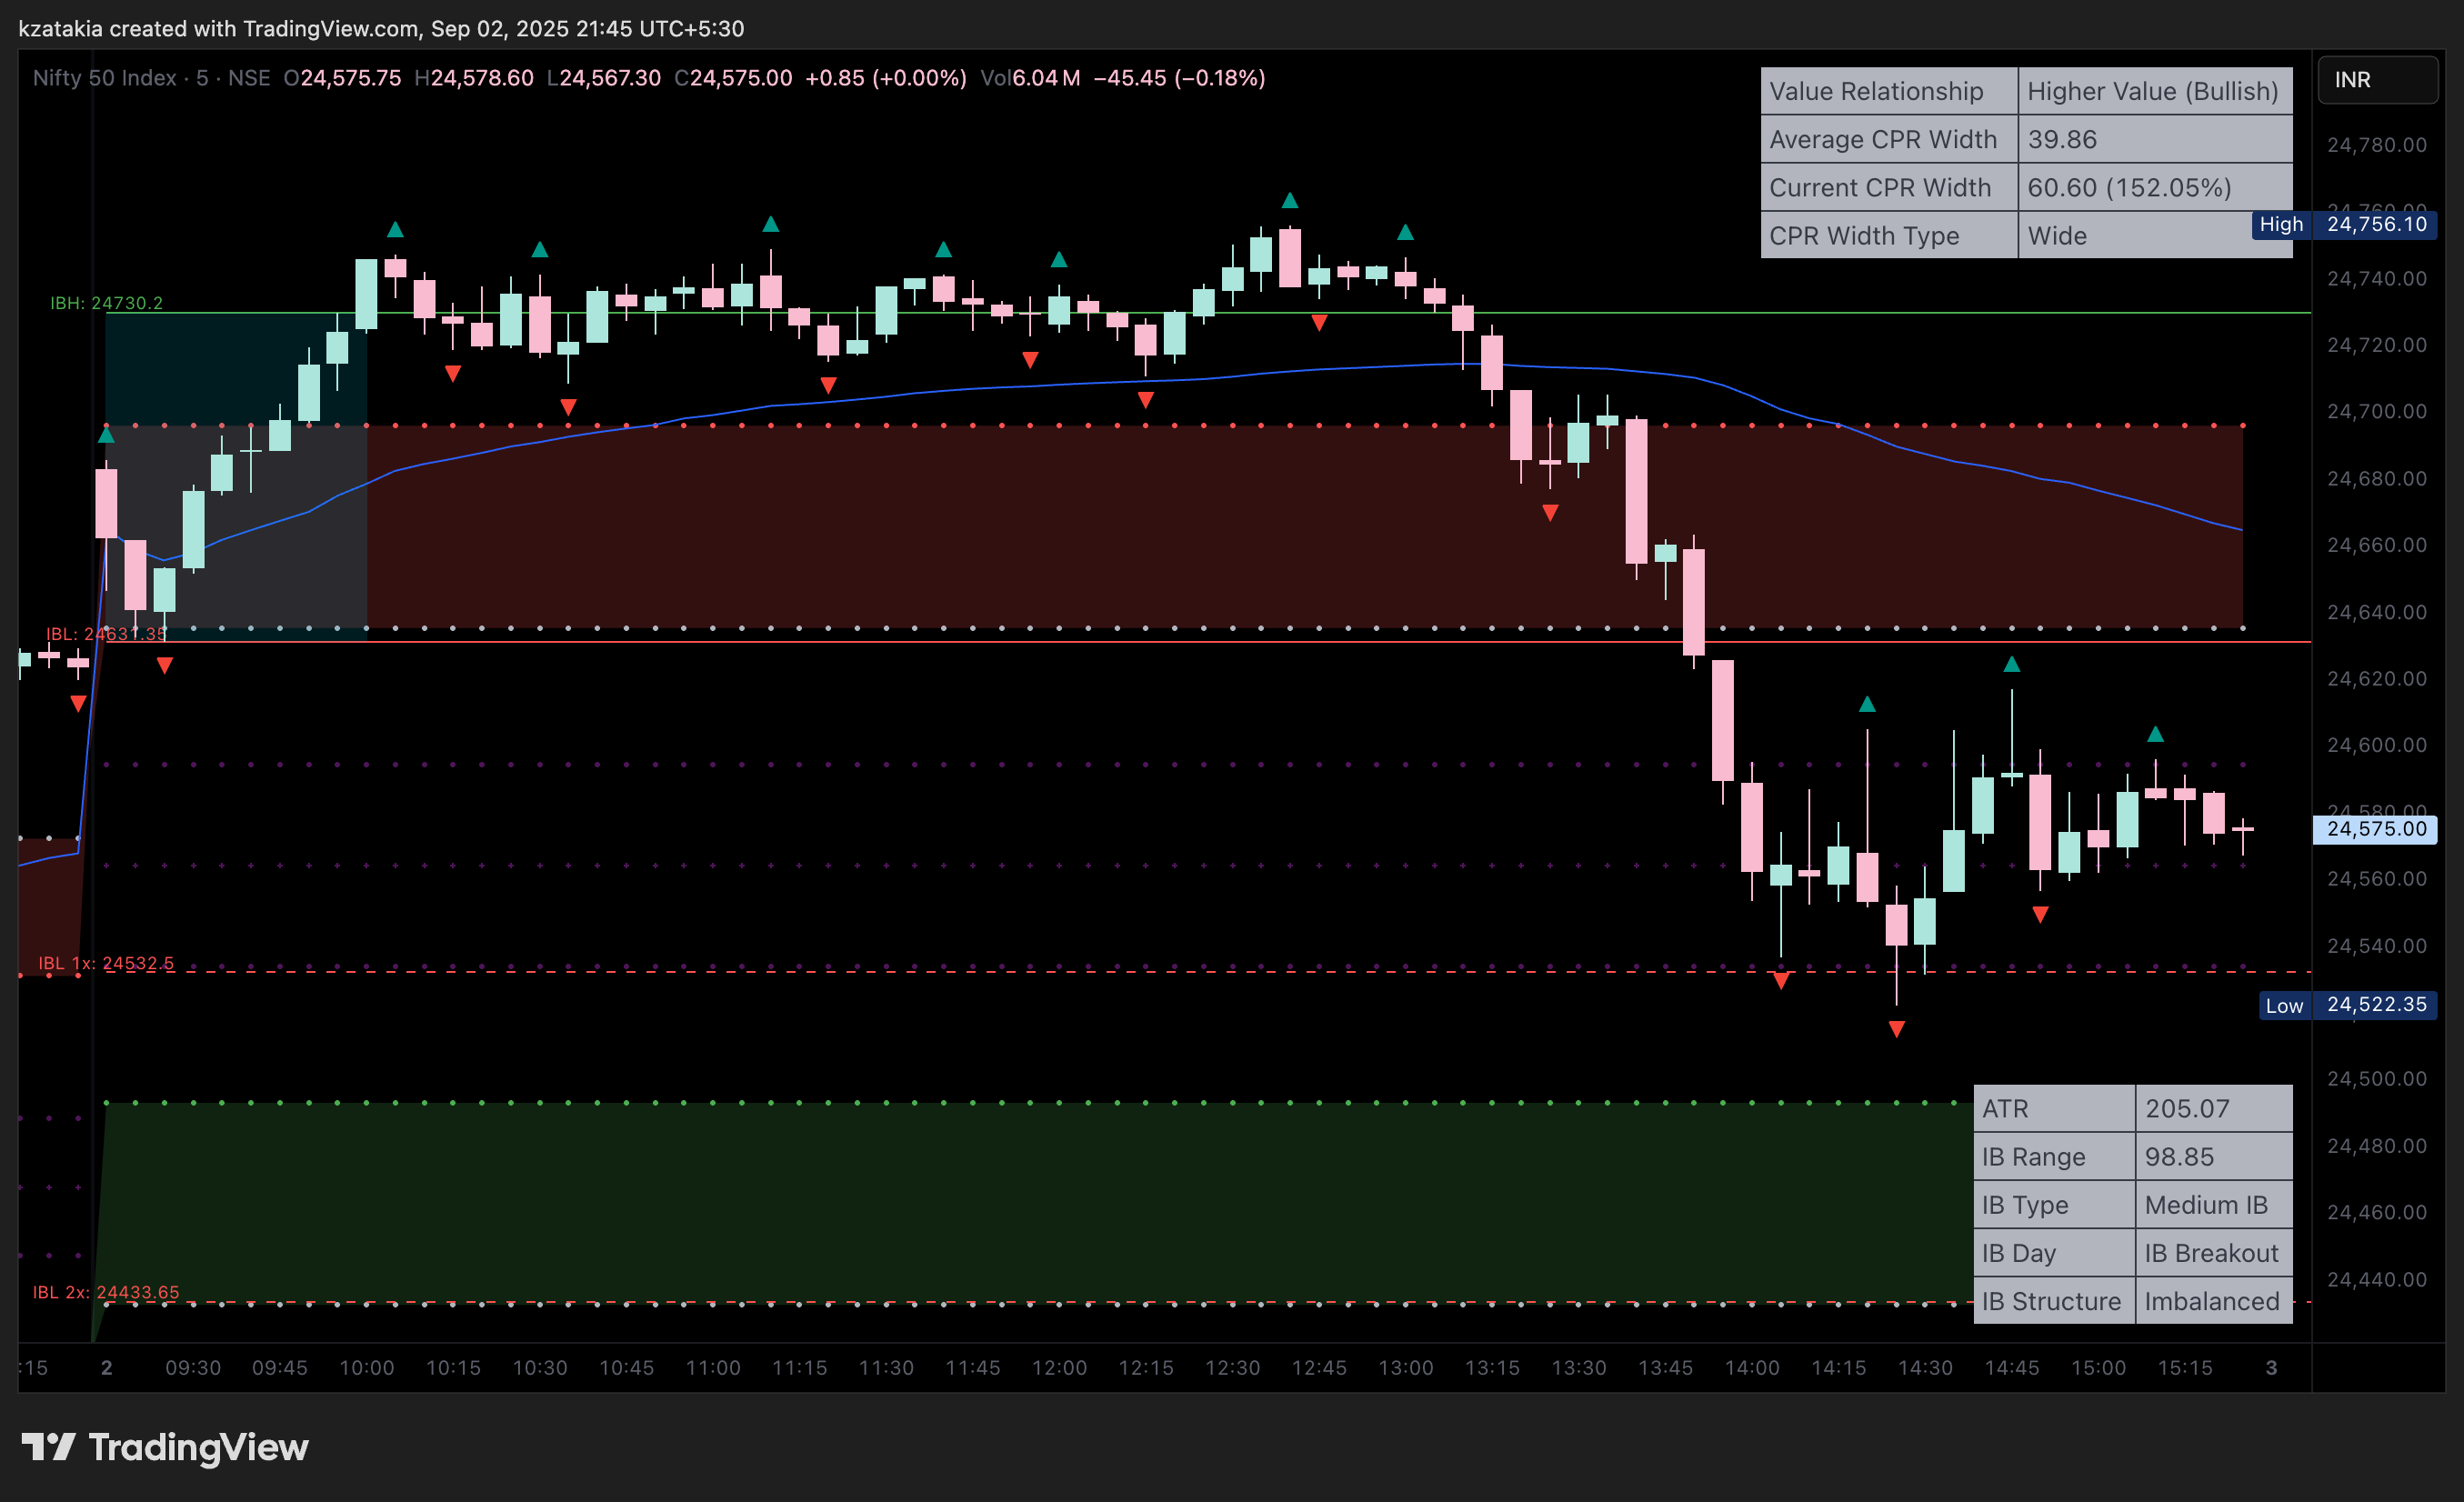Click the date label 2 on time axis
Image resolution: width=2464 pixels, height=1502 pixels.
[x=106, y=1367]
